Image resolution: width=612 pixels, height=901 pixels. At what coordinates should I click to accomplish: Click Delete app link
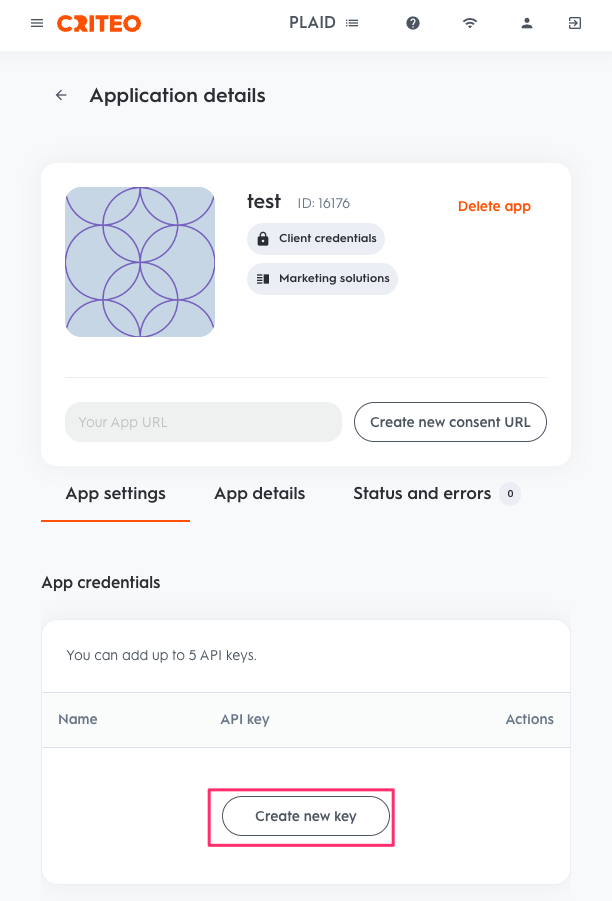point(494,206)
